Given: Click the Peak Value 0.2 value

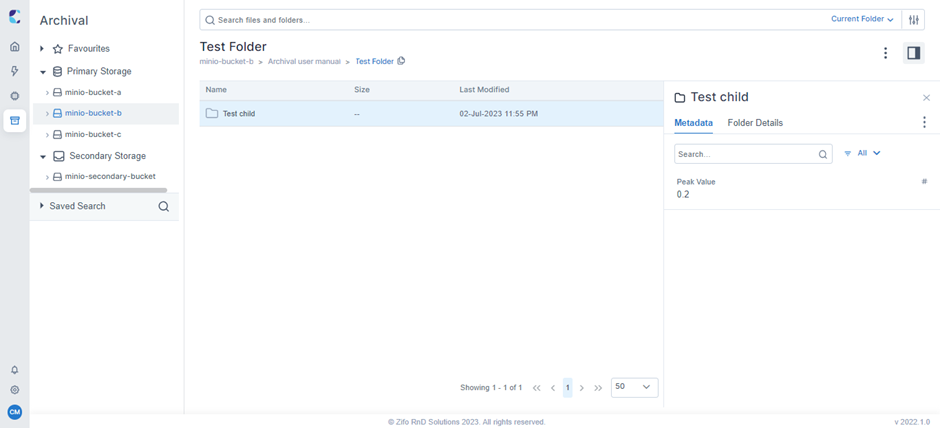Looking at the screenshot, I should [x=683, y=194].
